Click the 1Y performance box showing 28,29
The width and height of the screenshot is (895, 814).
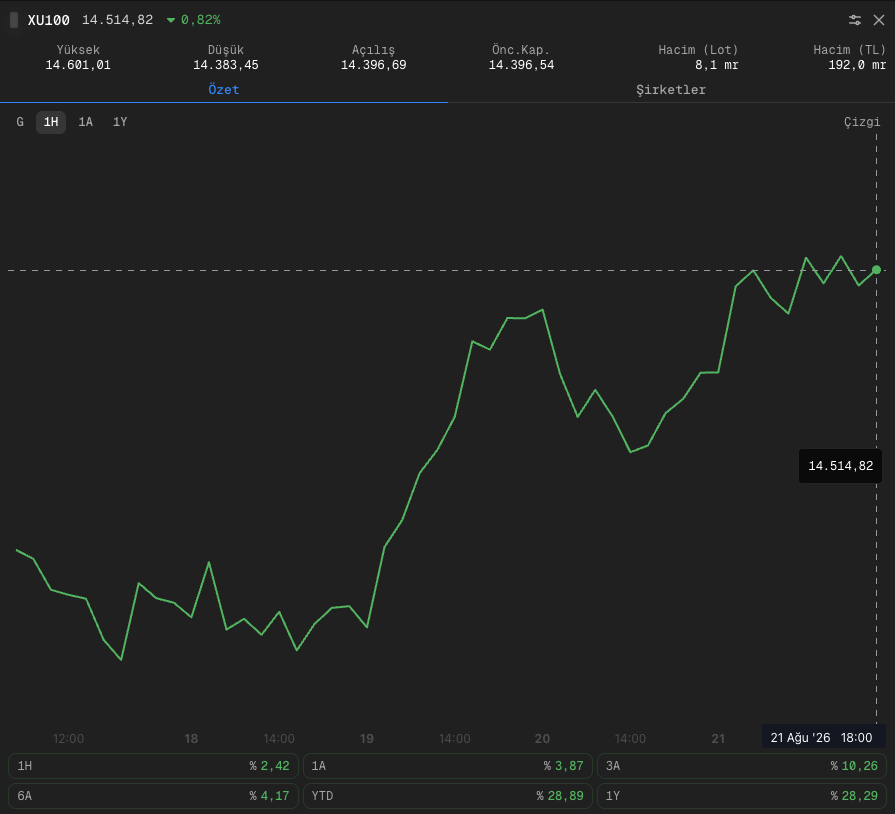pos(741,795)
